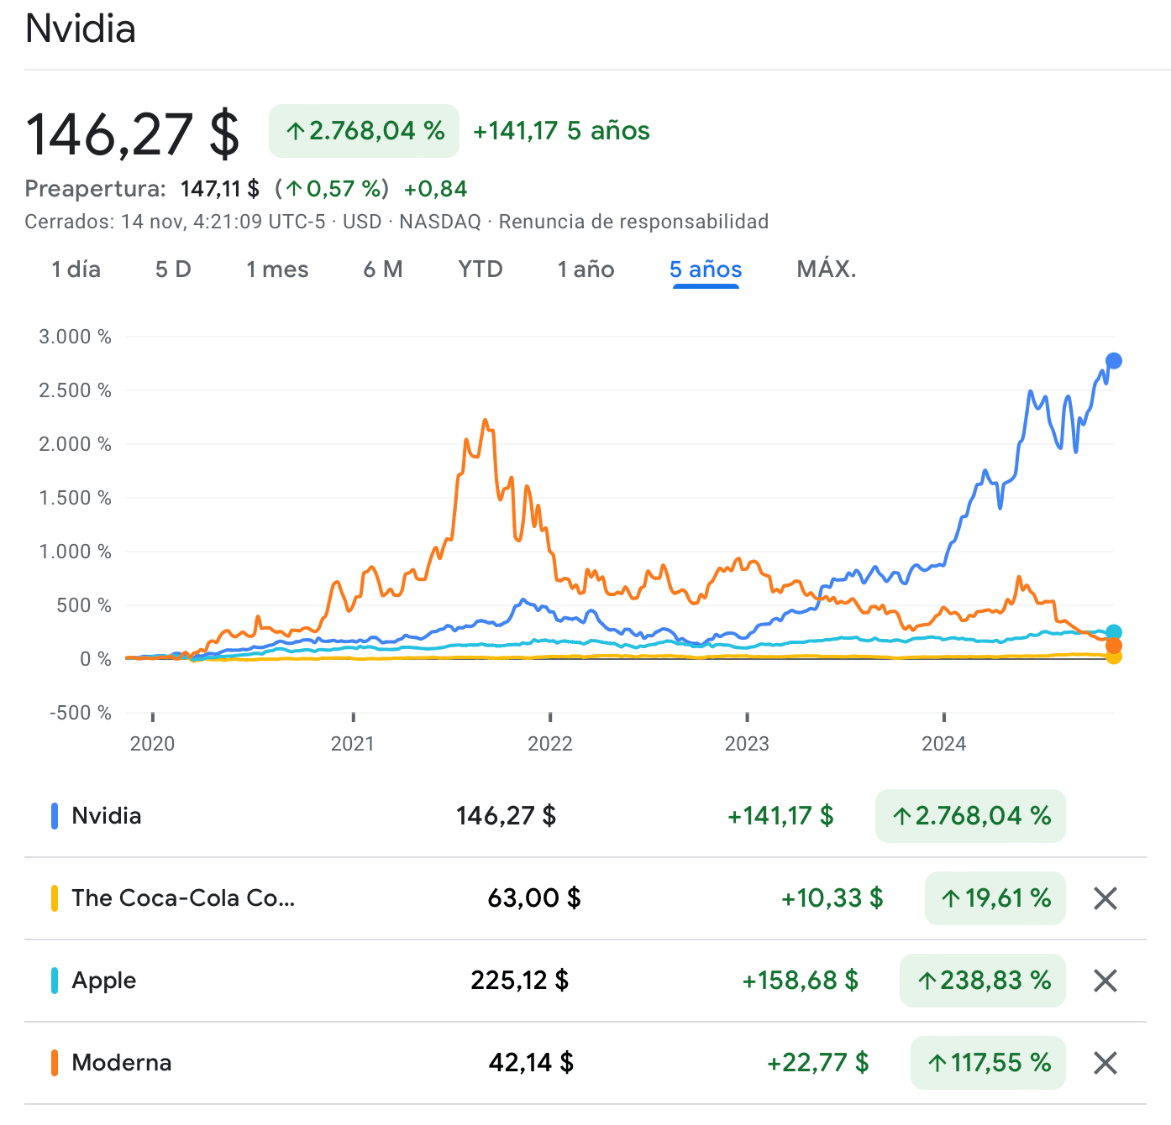
Task: Switch chart to 1 mes range
Action: pos(277,269)
